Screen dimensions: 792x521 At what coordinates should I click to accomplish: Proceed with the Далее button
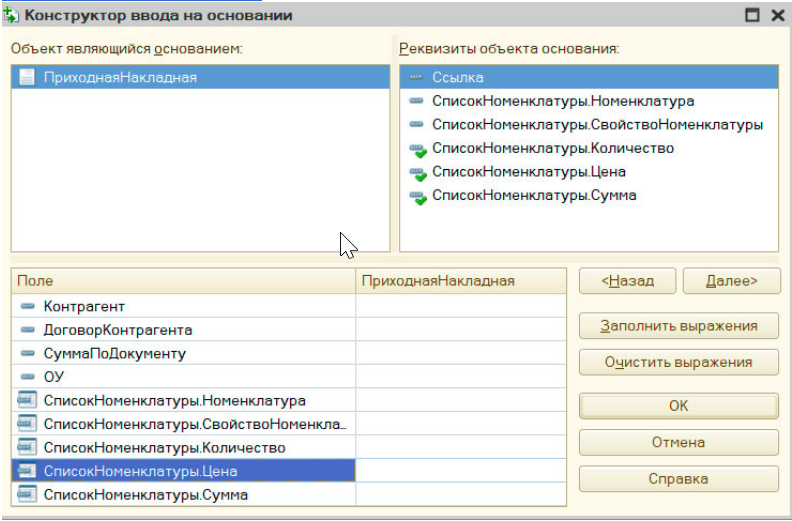(731, 281)
